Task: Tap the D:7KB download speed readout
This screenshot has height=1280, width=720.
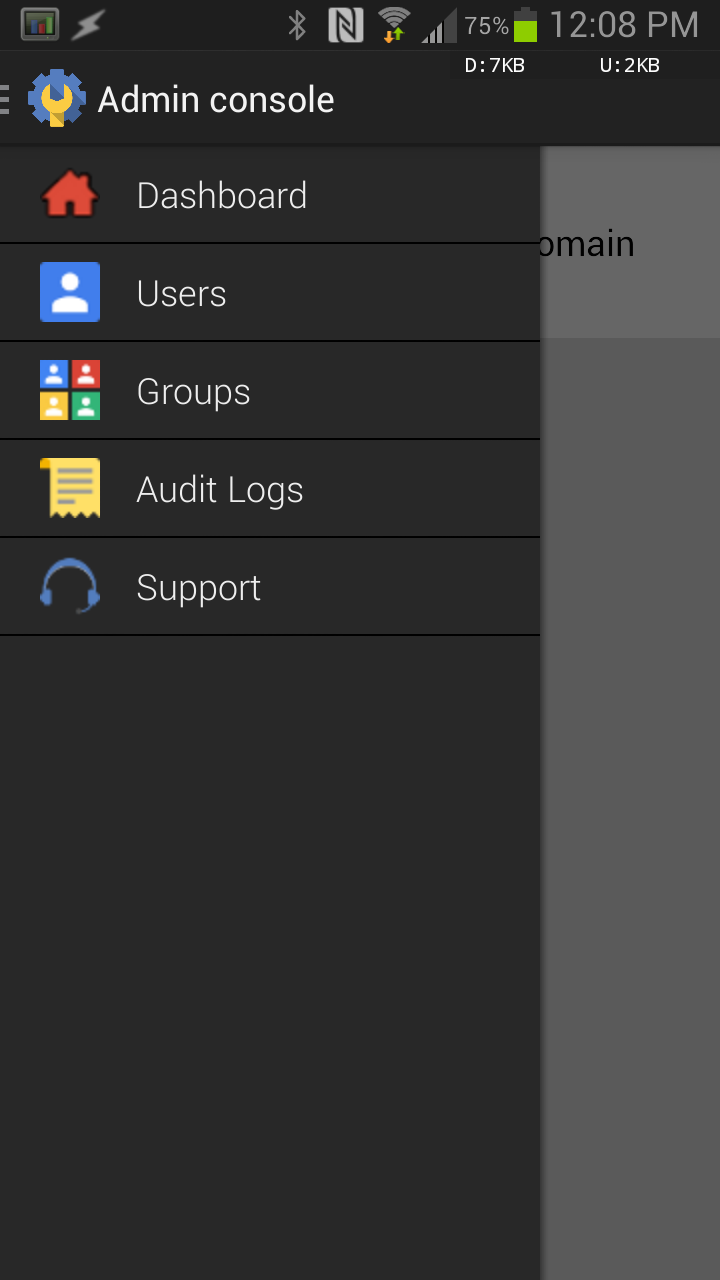Action: coord(495,66)
